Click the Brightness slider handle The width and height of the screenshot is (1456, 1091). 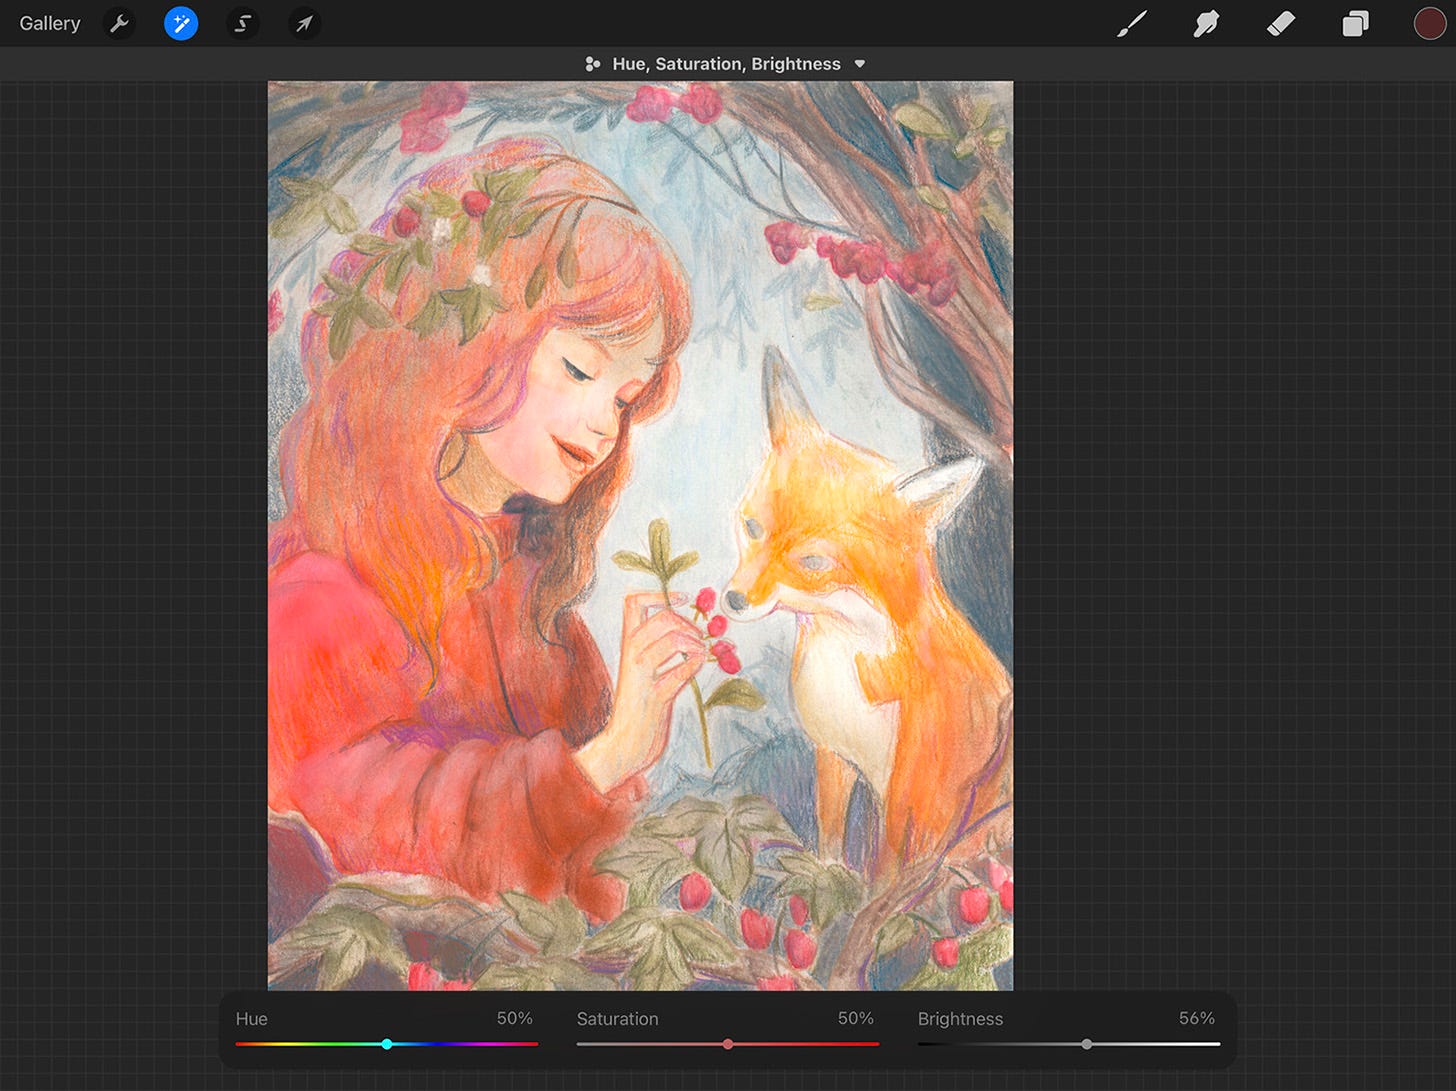point(1088,1043)
